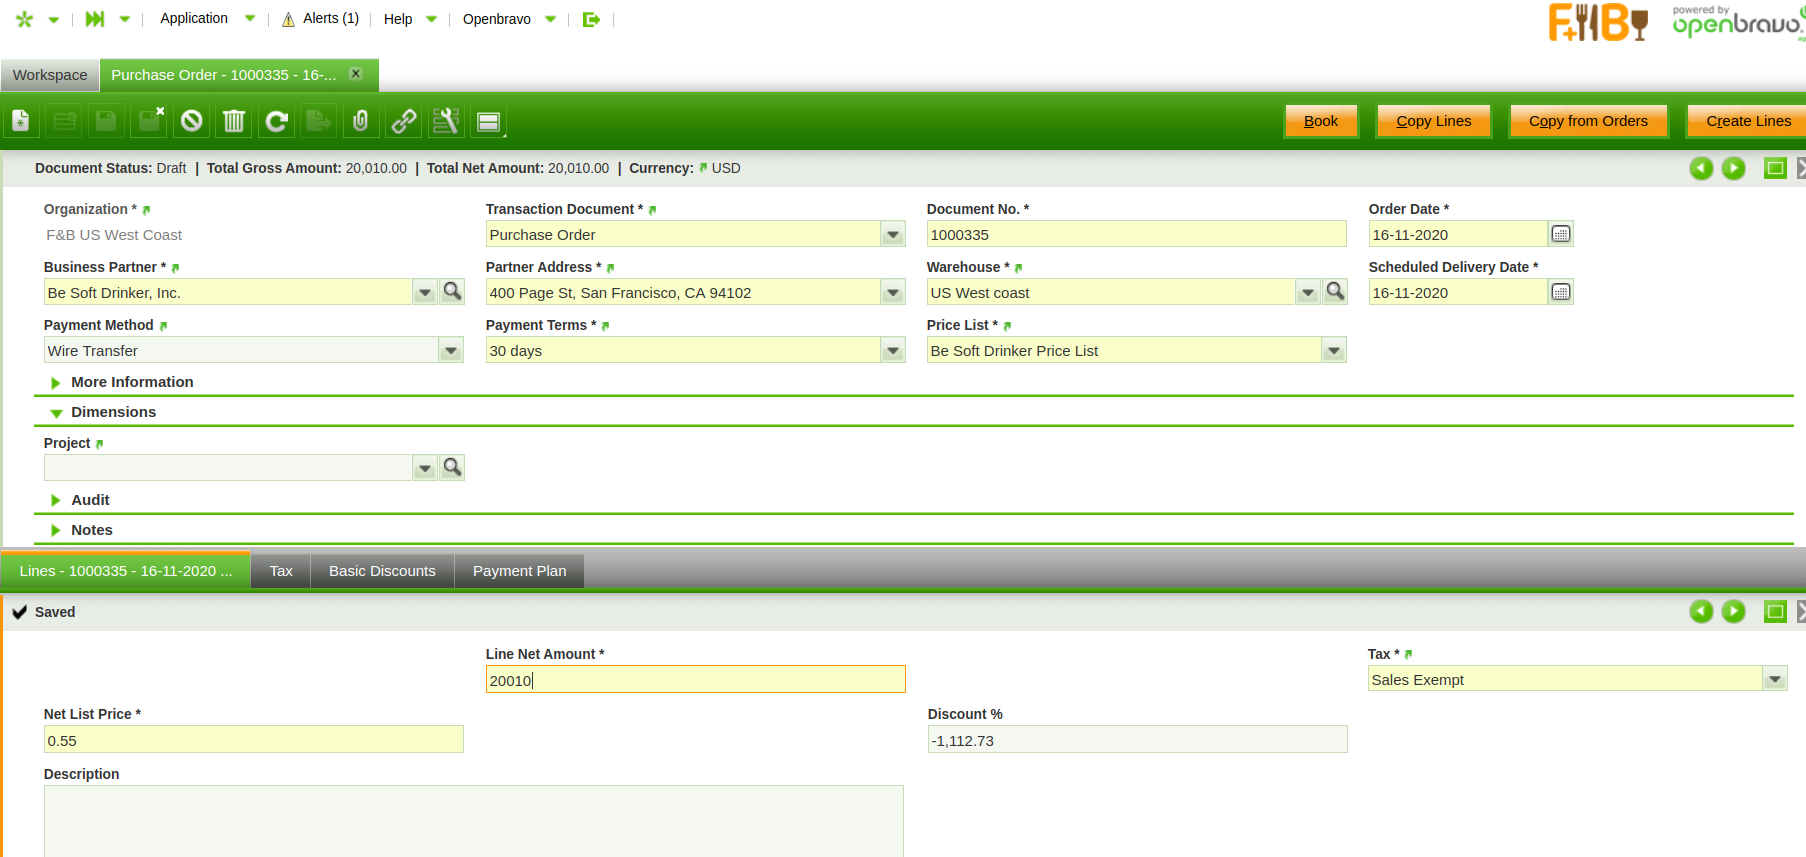Switch to the Tax tab

point(281,571)
